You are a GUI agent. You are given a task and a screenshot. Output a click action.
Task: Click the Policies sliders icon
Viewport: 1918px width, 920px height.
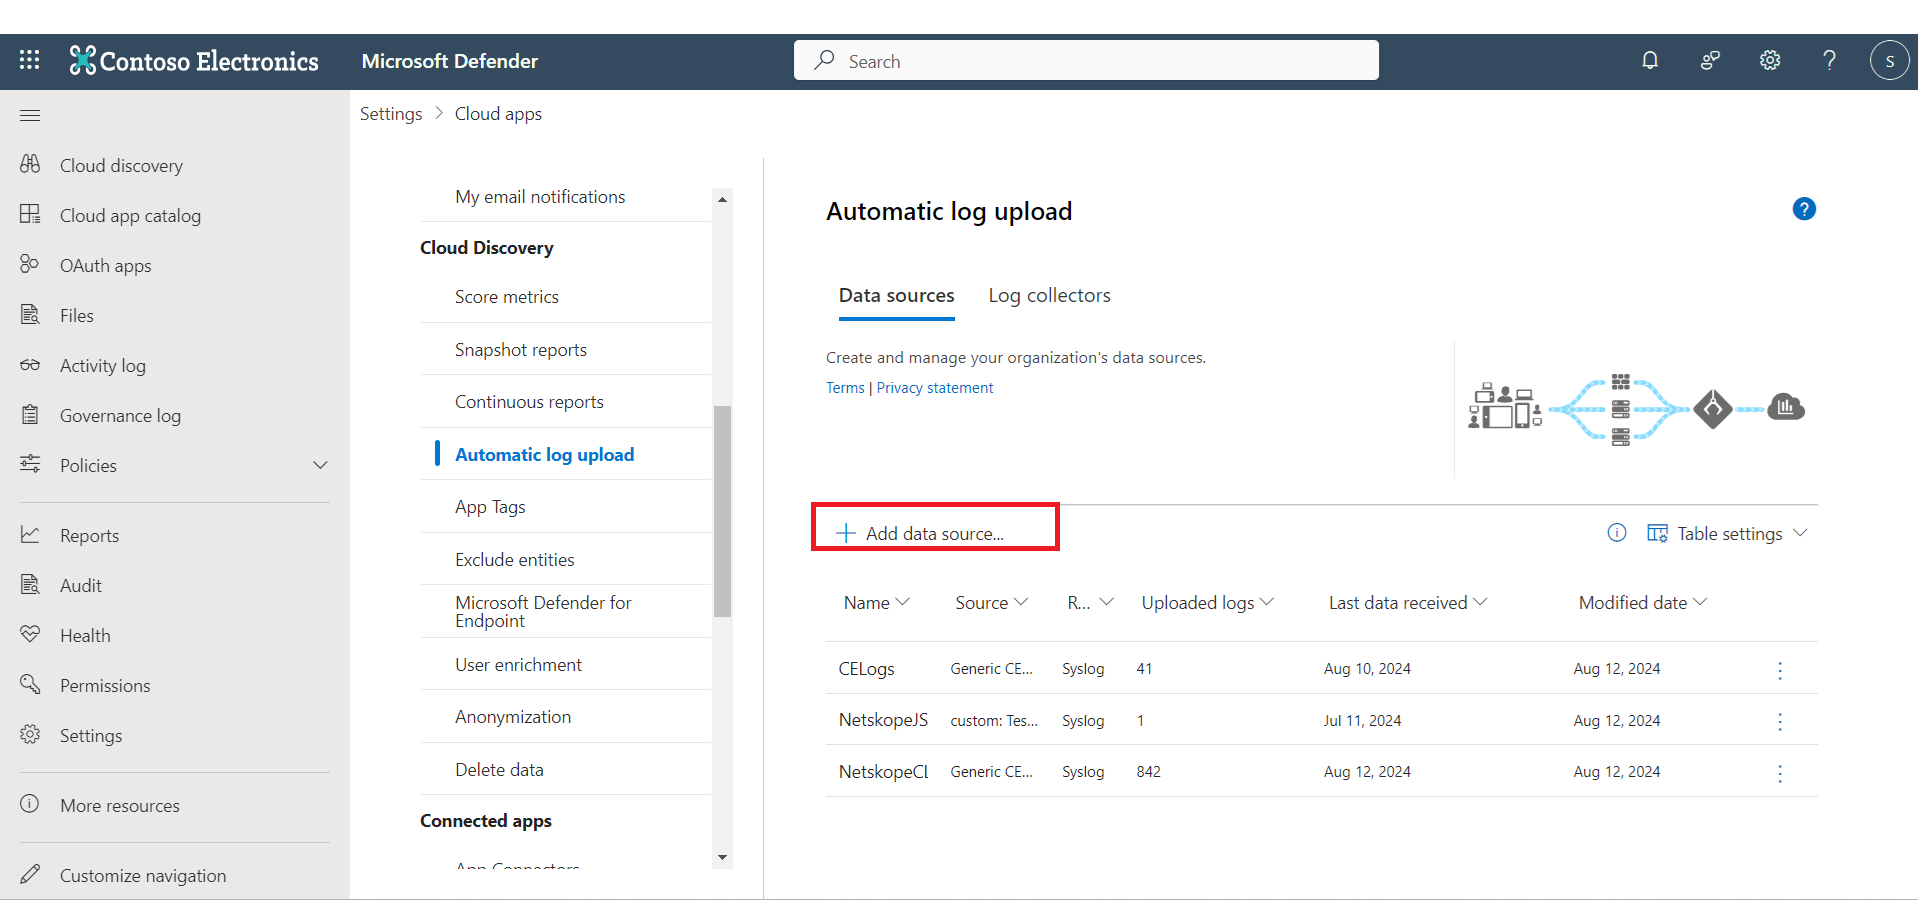pyautogui.click(x=30, y=464)
